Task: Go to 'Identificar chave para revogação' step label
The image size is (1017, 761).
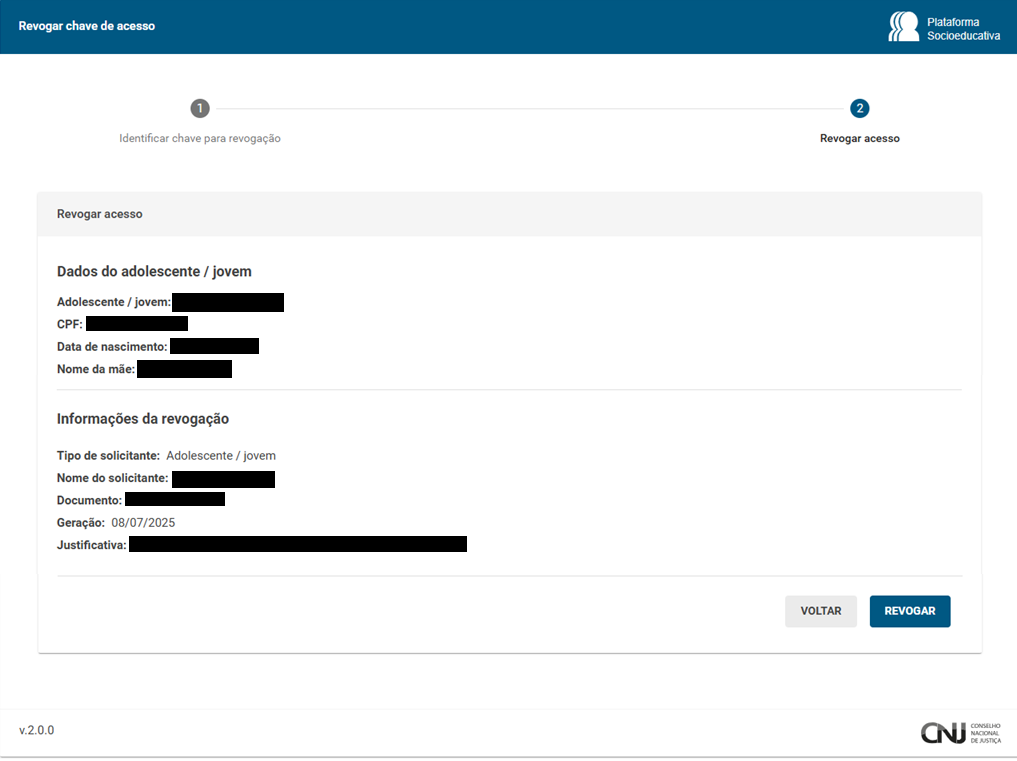Action: (x=200, y=138)
